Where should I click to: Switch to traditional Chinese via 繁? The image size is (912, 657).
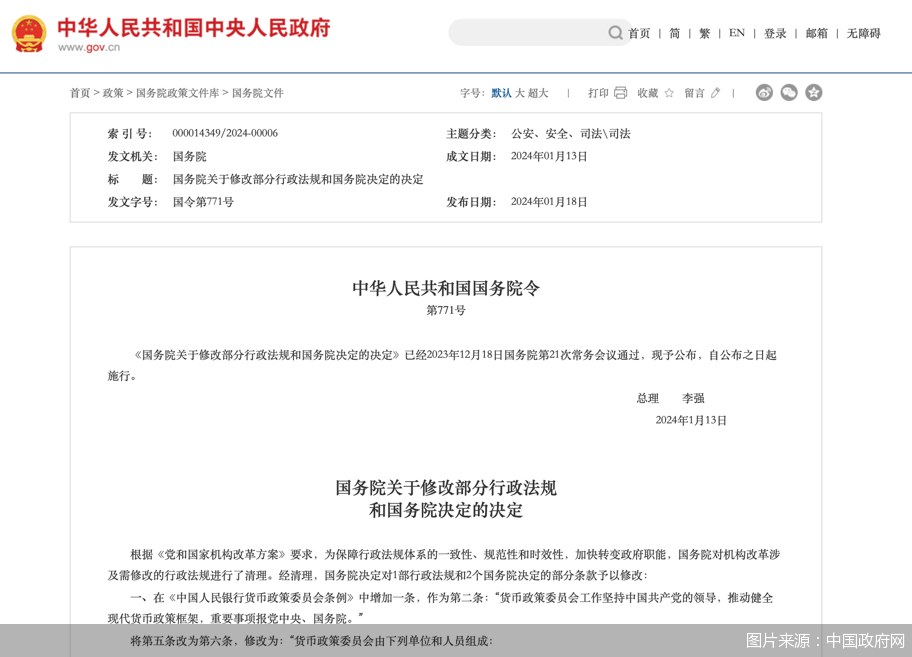[704, 33]
